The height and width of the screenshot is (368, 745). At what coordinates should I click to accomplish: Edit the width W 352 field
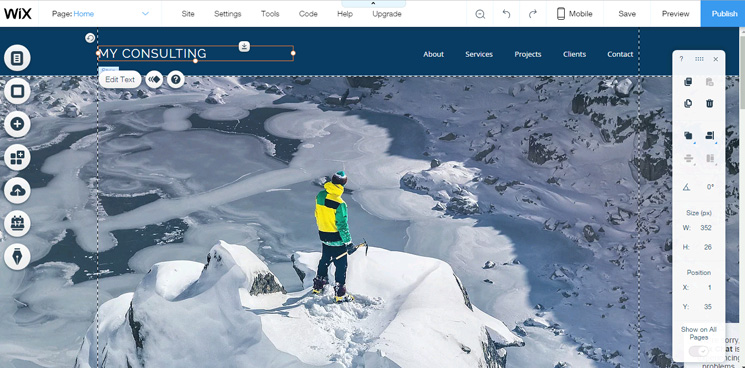tap(706, 228)
